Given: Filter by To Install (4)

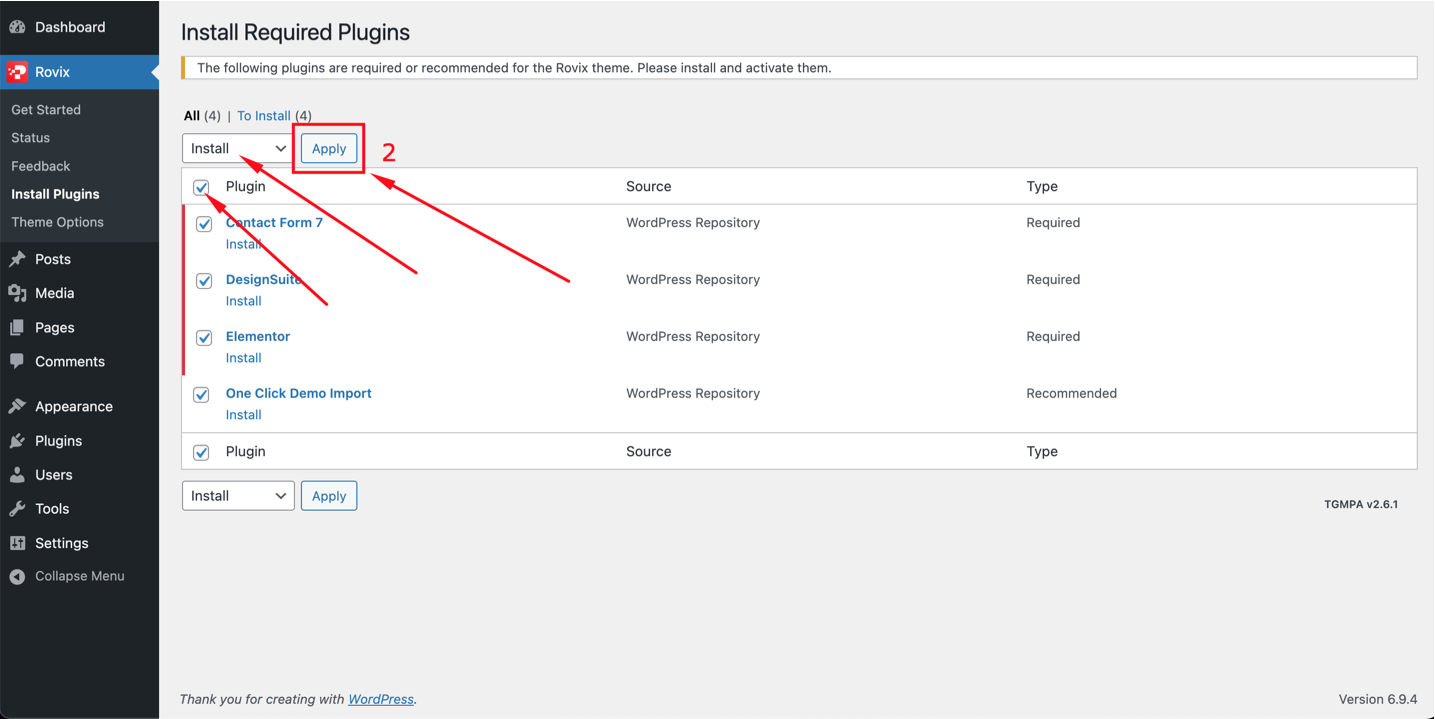Looking at the screenshot, I should (x=275, y=116).
